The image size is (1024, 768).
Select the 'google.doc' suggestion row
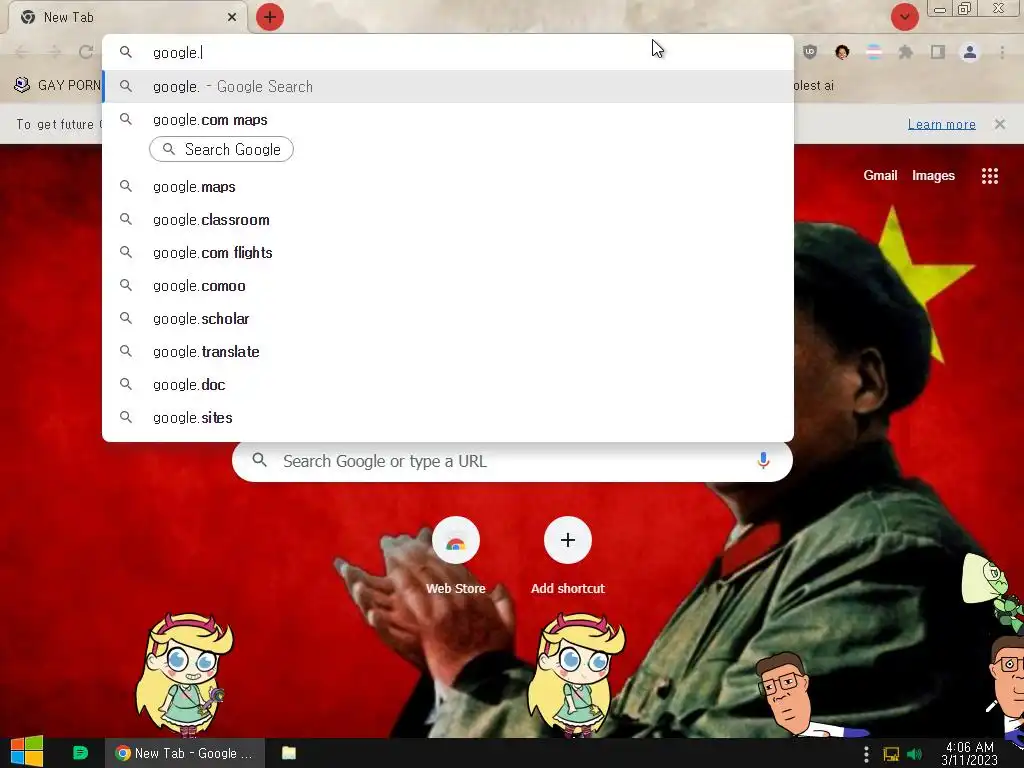click(x=448, y=385)
